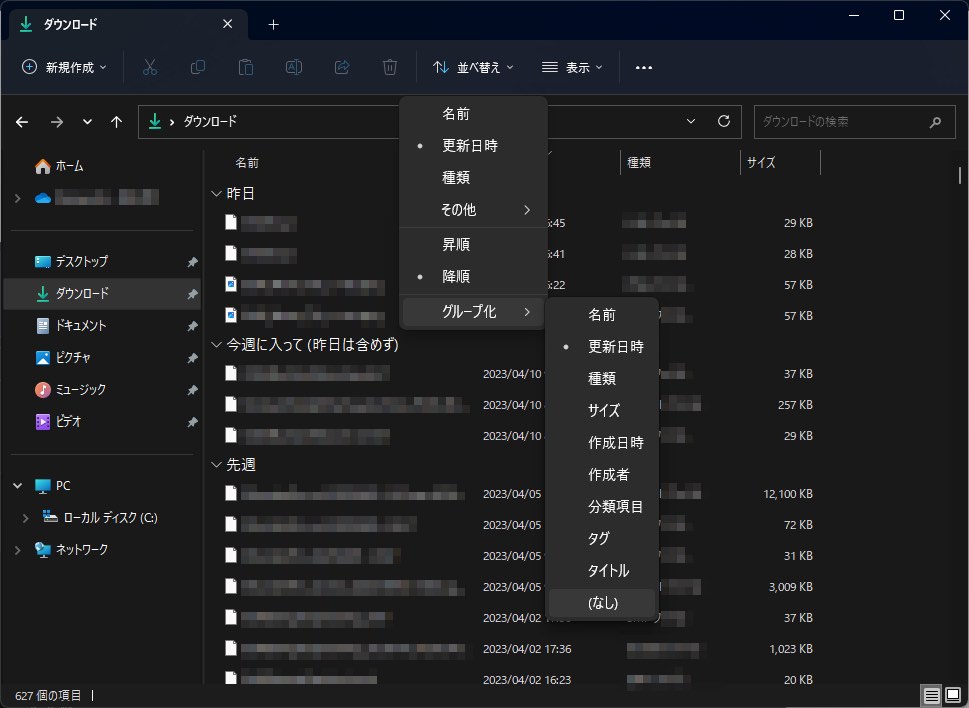Expand the ローカル ディスク (C:) tree node
The height and width of the screenshot is (708, 969).
[26, 518]
